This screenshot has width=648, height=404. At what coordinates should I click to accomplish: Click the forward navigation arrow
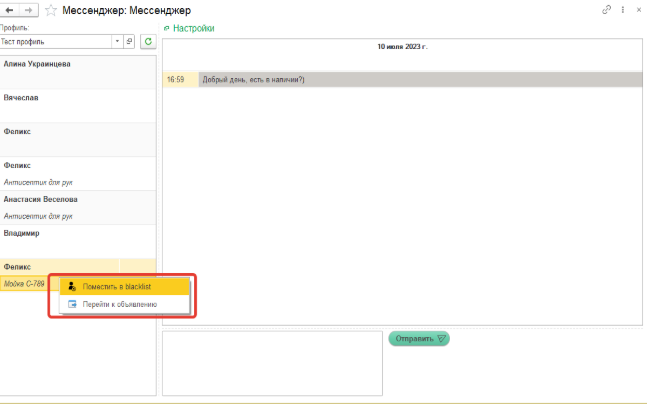[x=30, y=10]
